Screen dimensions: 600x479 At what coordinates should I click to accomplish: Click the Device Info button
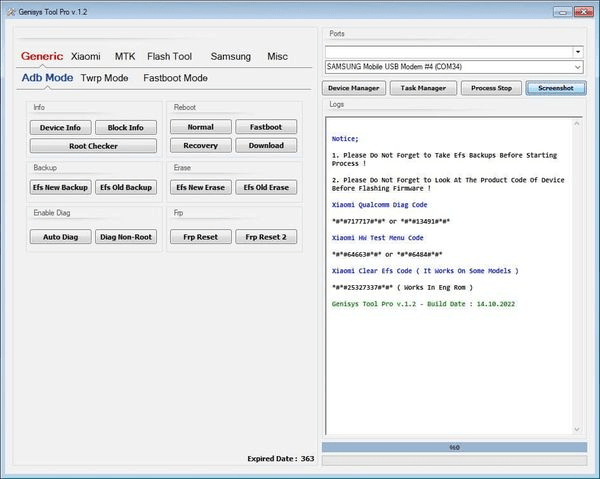(60, 127)
